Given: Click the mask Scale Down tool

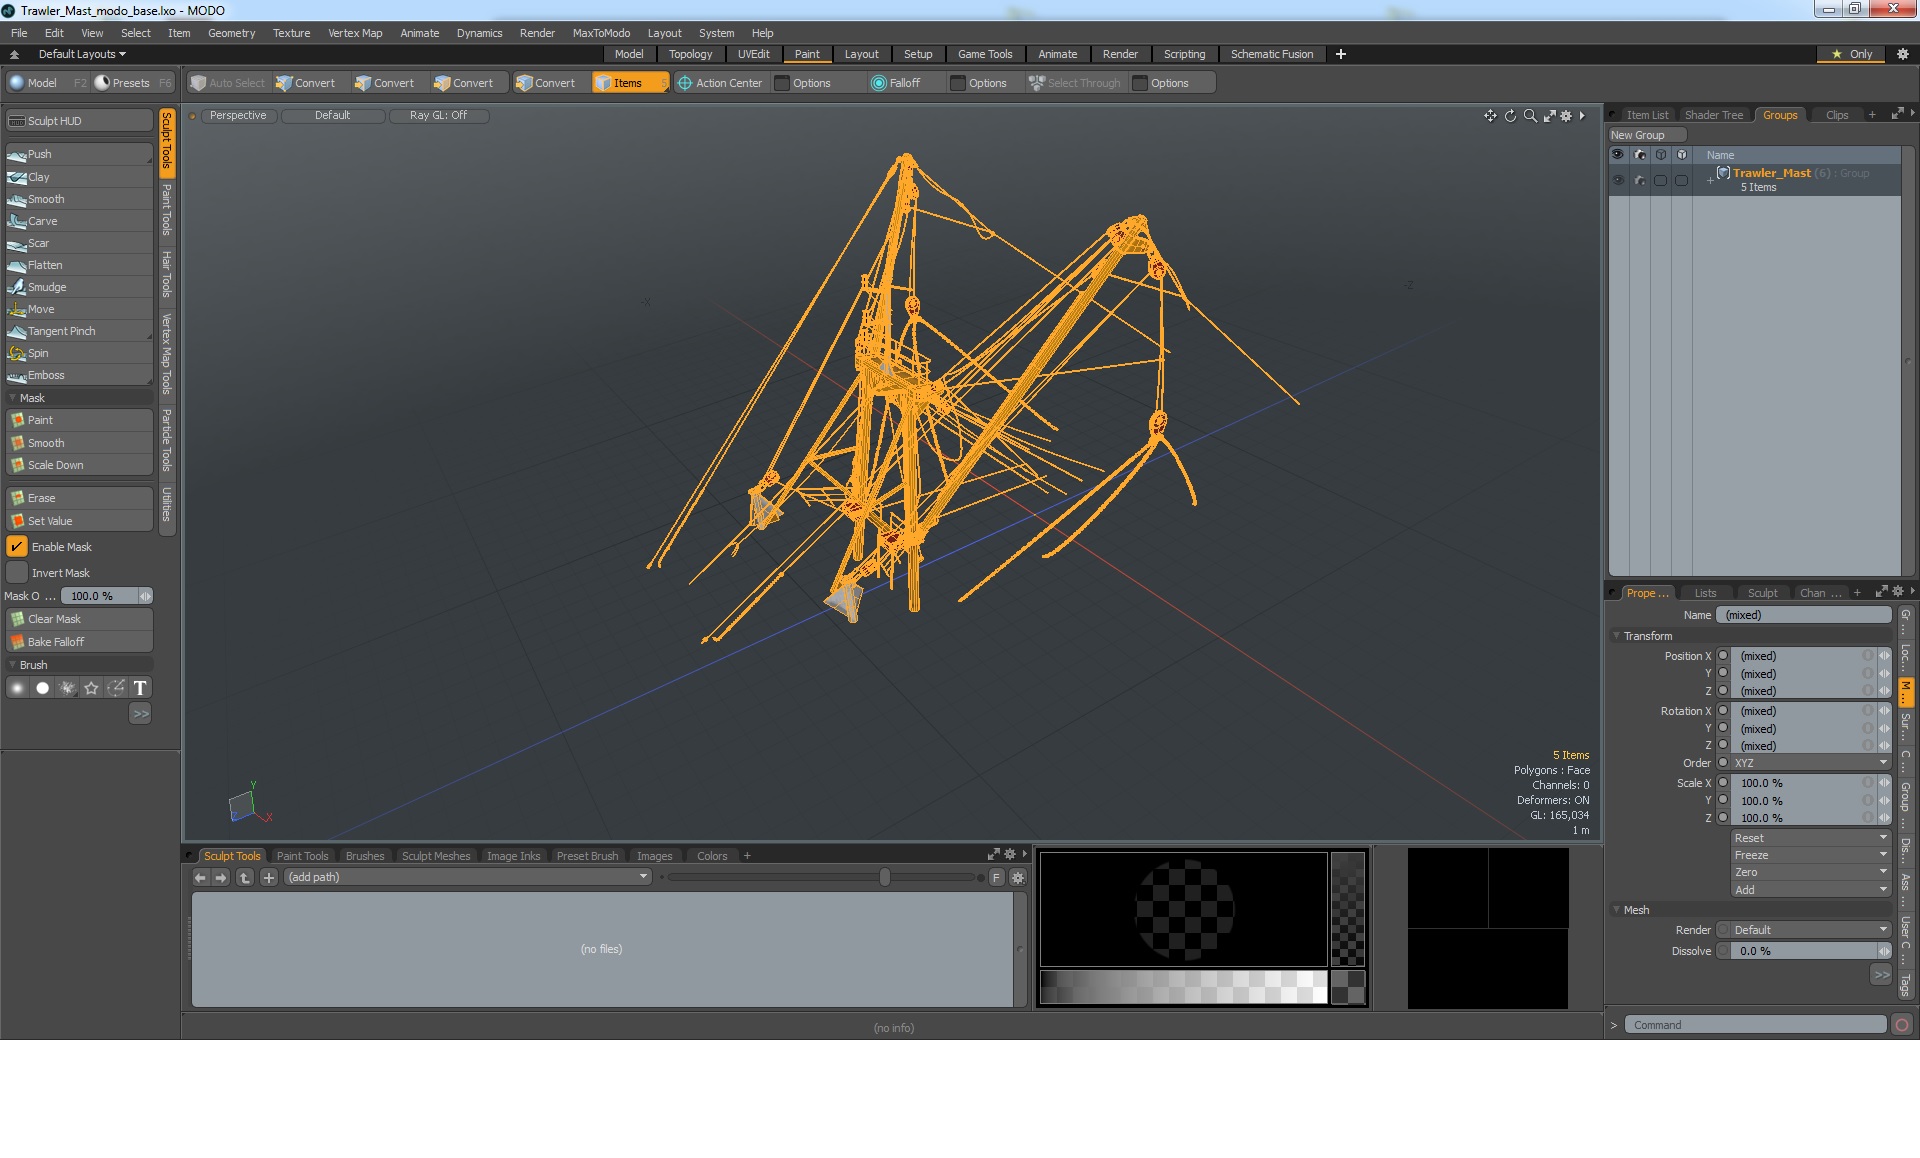Looking at the screenshot, I should coord(79,465).
